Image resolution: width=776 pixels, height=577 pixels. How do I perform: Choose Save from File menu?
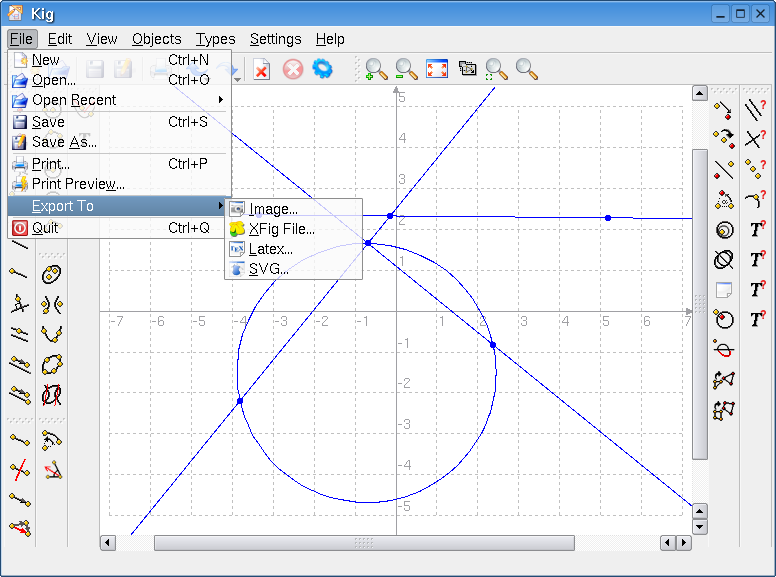(119, 122)
